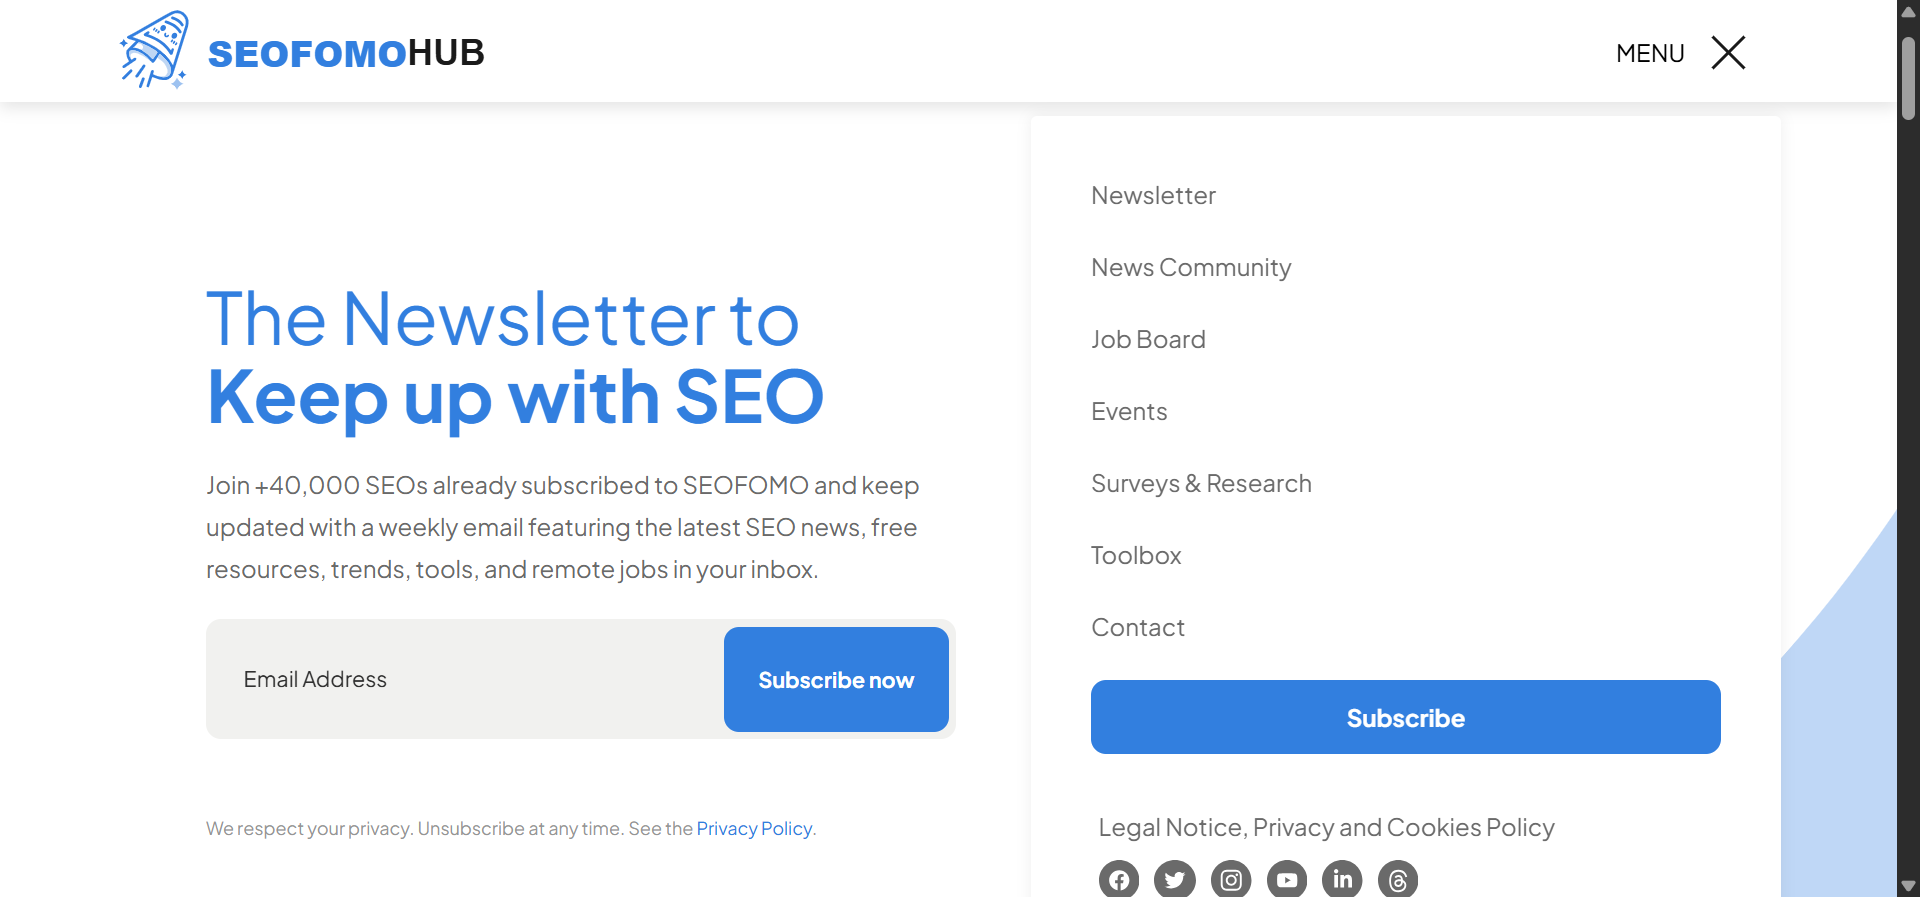Open the Privacy Policy link
Screen dimensions: 1920x897
click(x=754, y=828)
